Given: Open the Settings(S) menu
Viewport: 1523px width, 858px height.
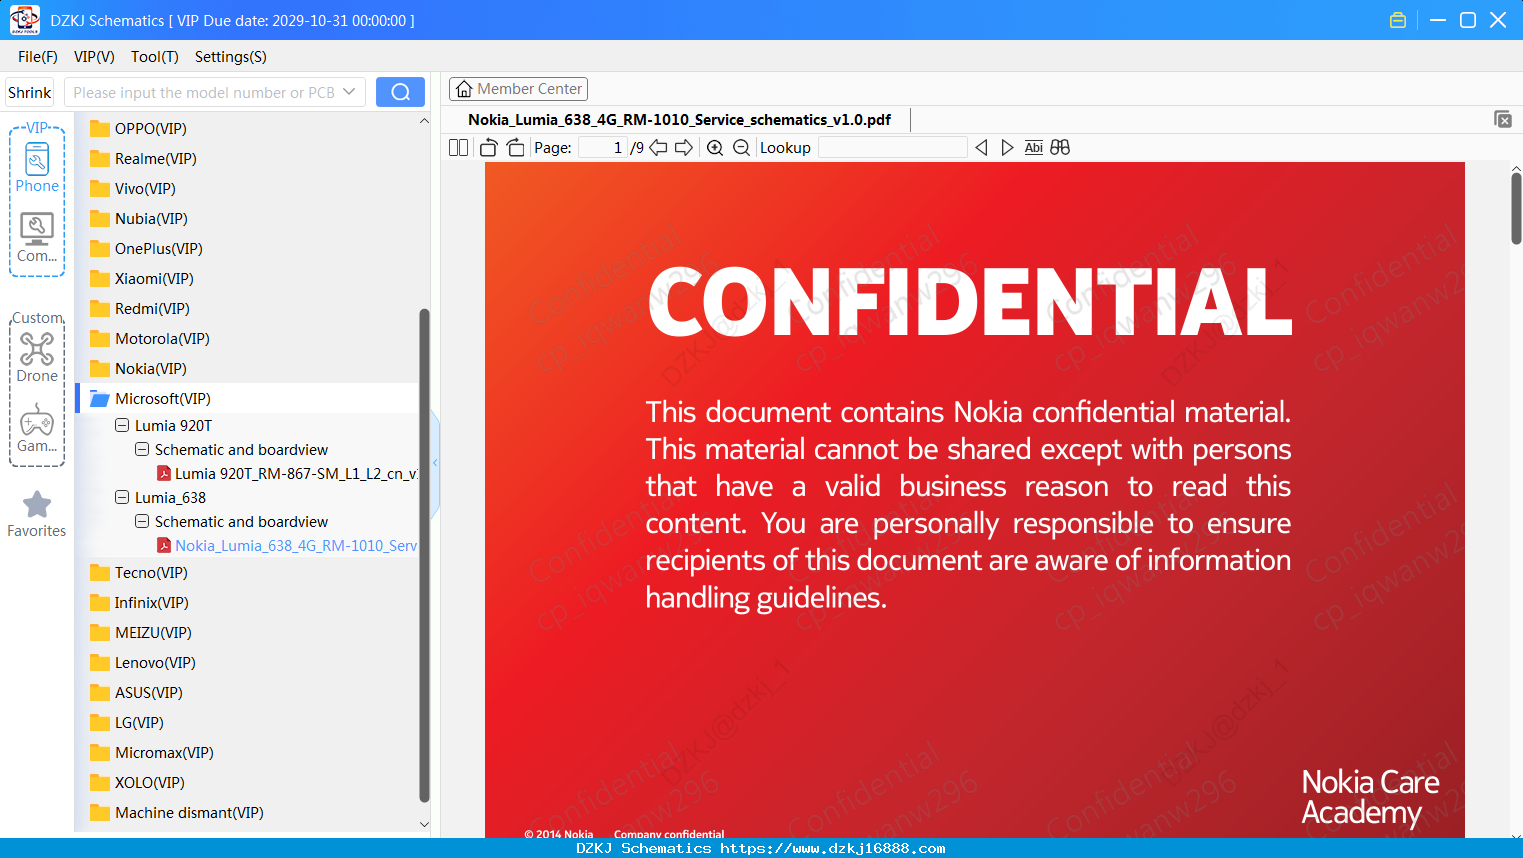Looking at the screenshot, I should click(x=231, y=57).
